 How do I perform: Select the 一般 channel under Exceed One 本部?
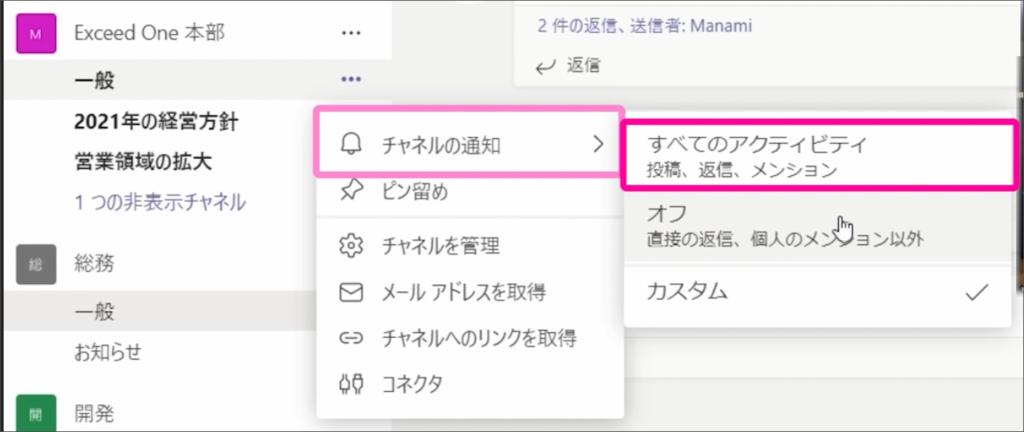95,80
